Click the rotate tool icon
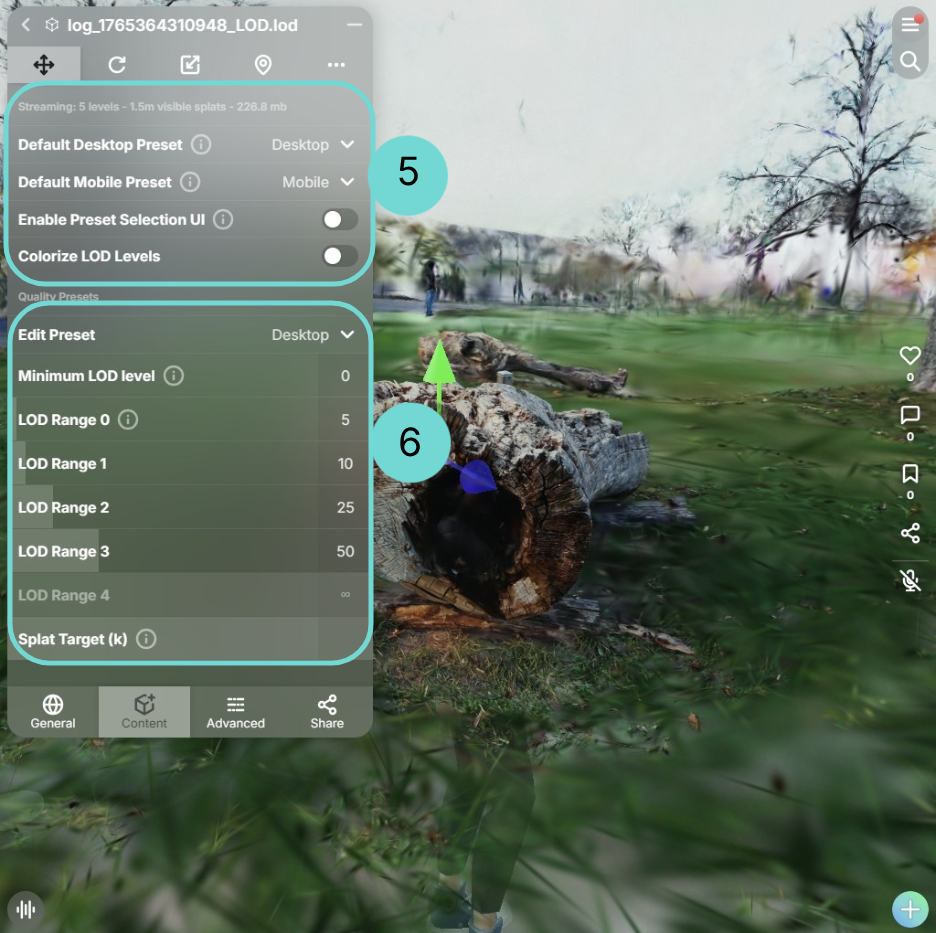Image resolution: width=936 pixels, height=933 pixels. [x=117, y=65]
